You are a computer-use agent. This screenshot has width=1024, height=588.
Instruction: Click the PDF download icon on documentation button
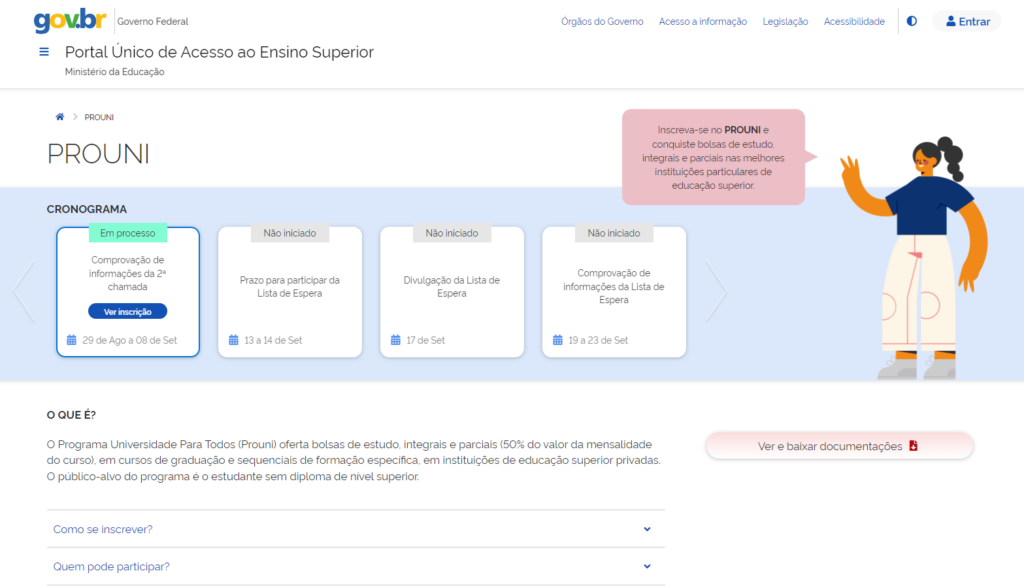913,446
